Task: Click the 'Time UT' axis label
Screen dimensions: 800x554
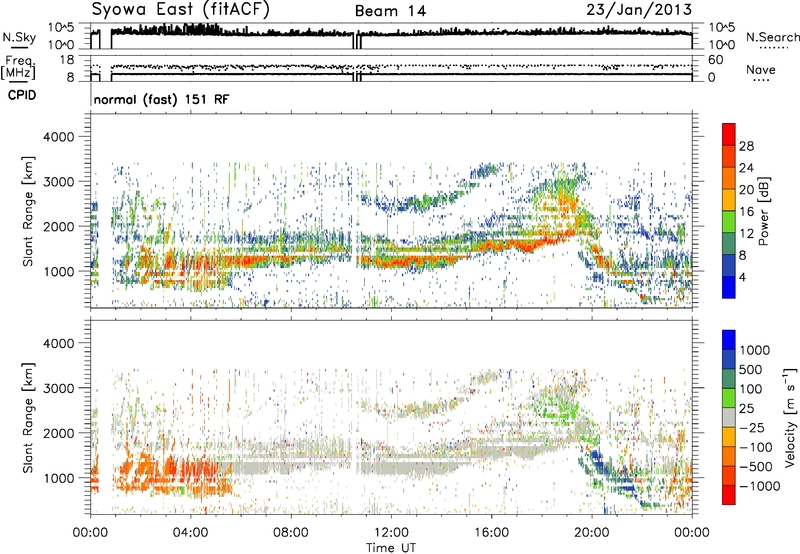Action: (x=391, y=548)
